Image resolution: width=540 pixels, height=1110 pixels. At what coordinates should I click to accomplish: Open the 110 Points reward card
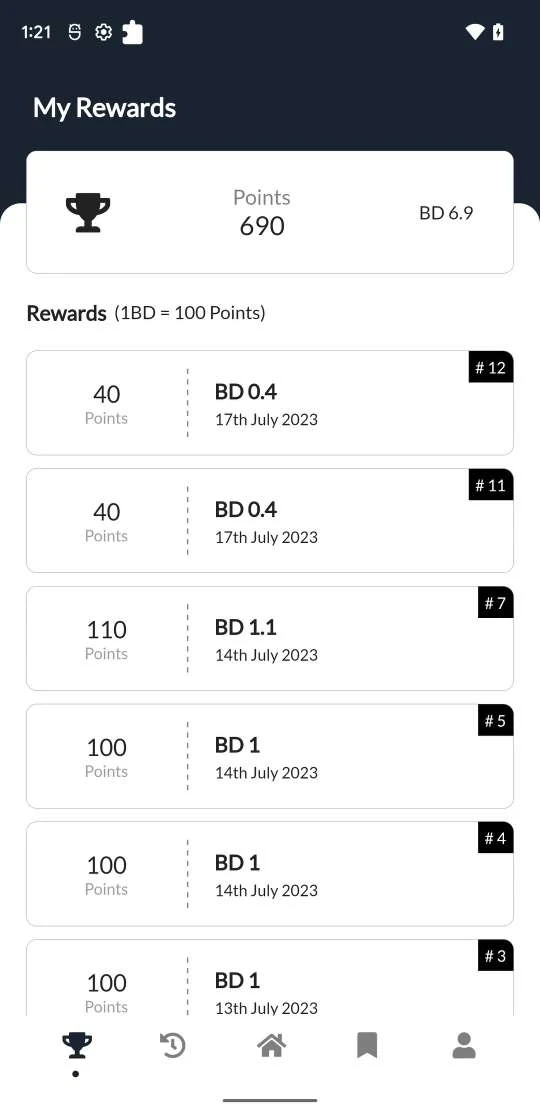(270, 638)
